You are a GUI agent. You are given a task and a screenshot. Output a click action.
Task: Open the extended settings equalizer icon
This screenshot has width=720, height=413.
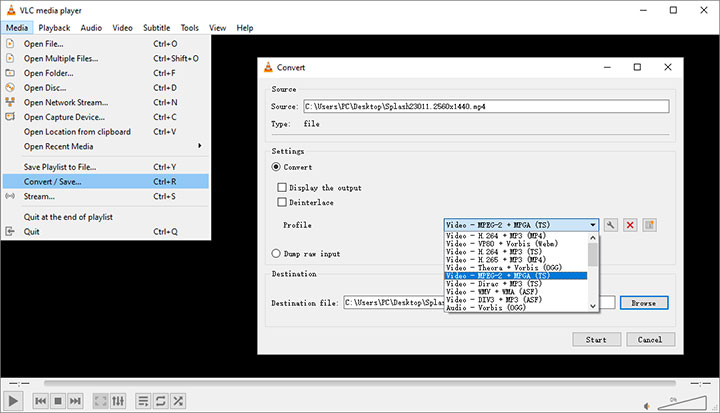click(119, 401)
